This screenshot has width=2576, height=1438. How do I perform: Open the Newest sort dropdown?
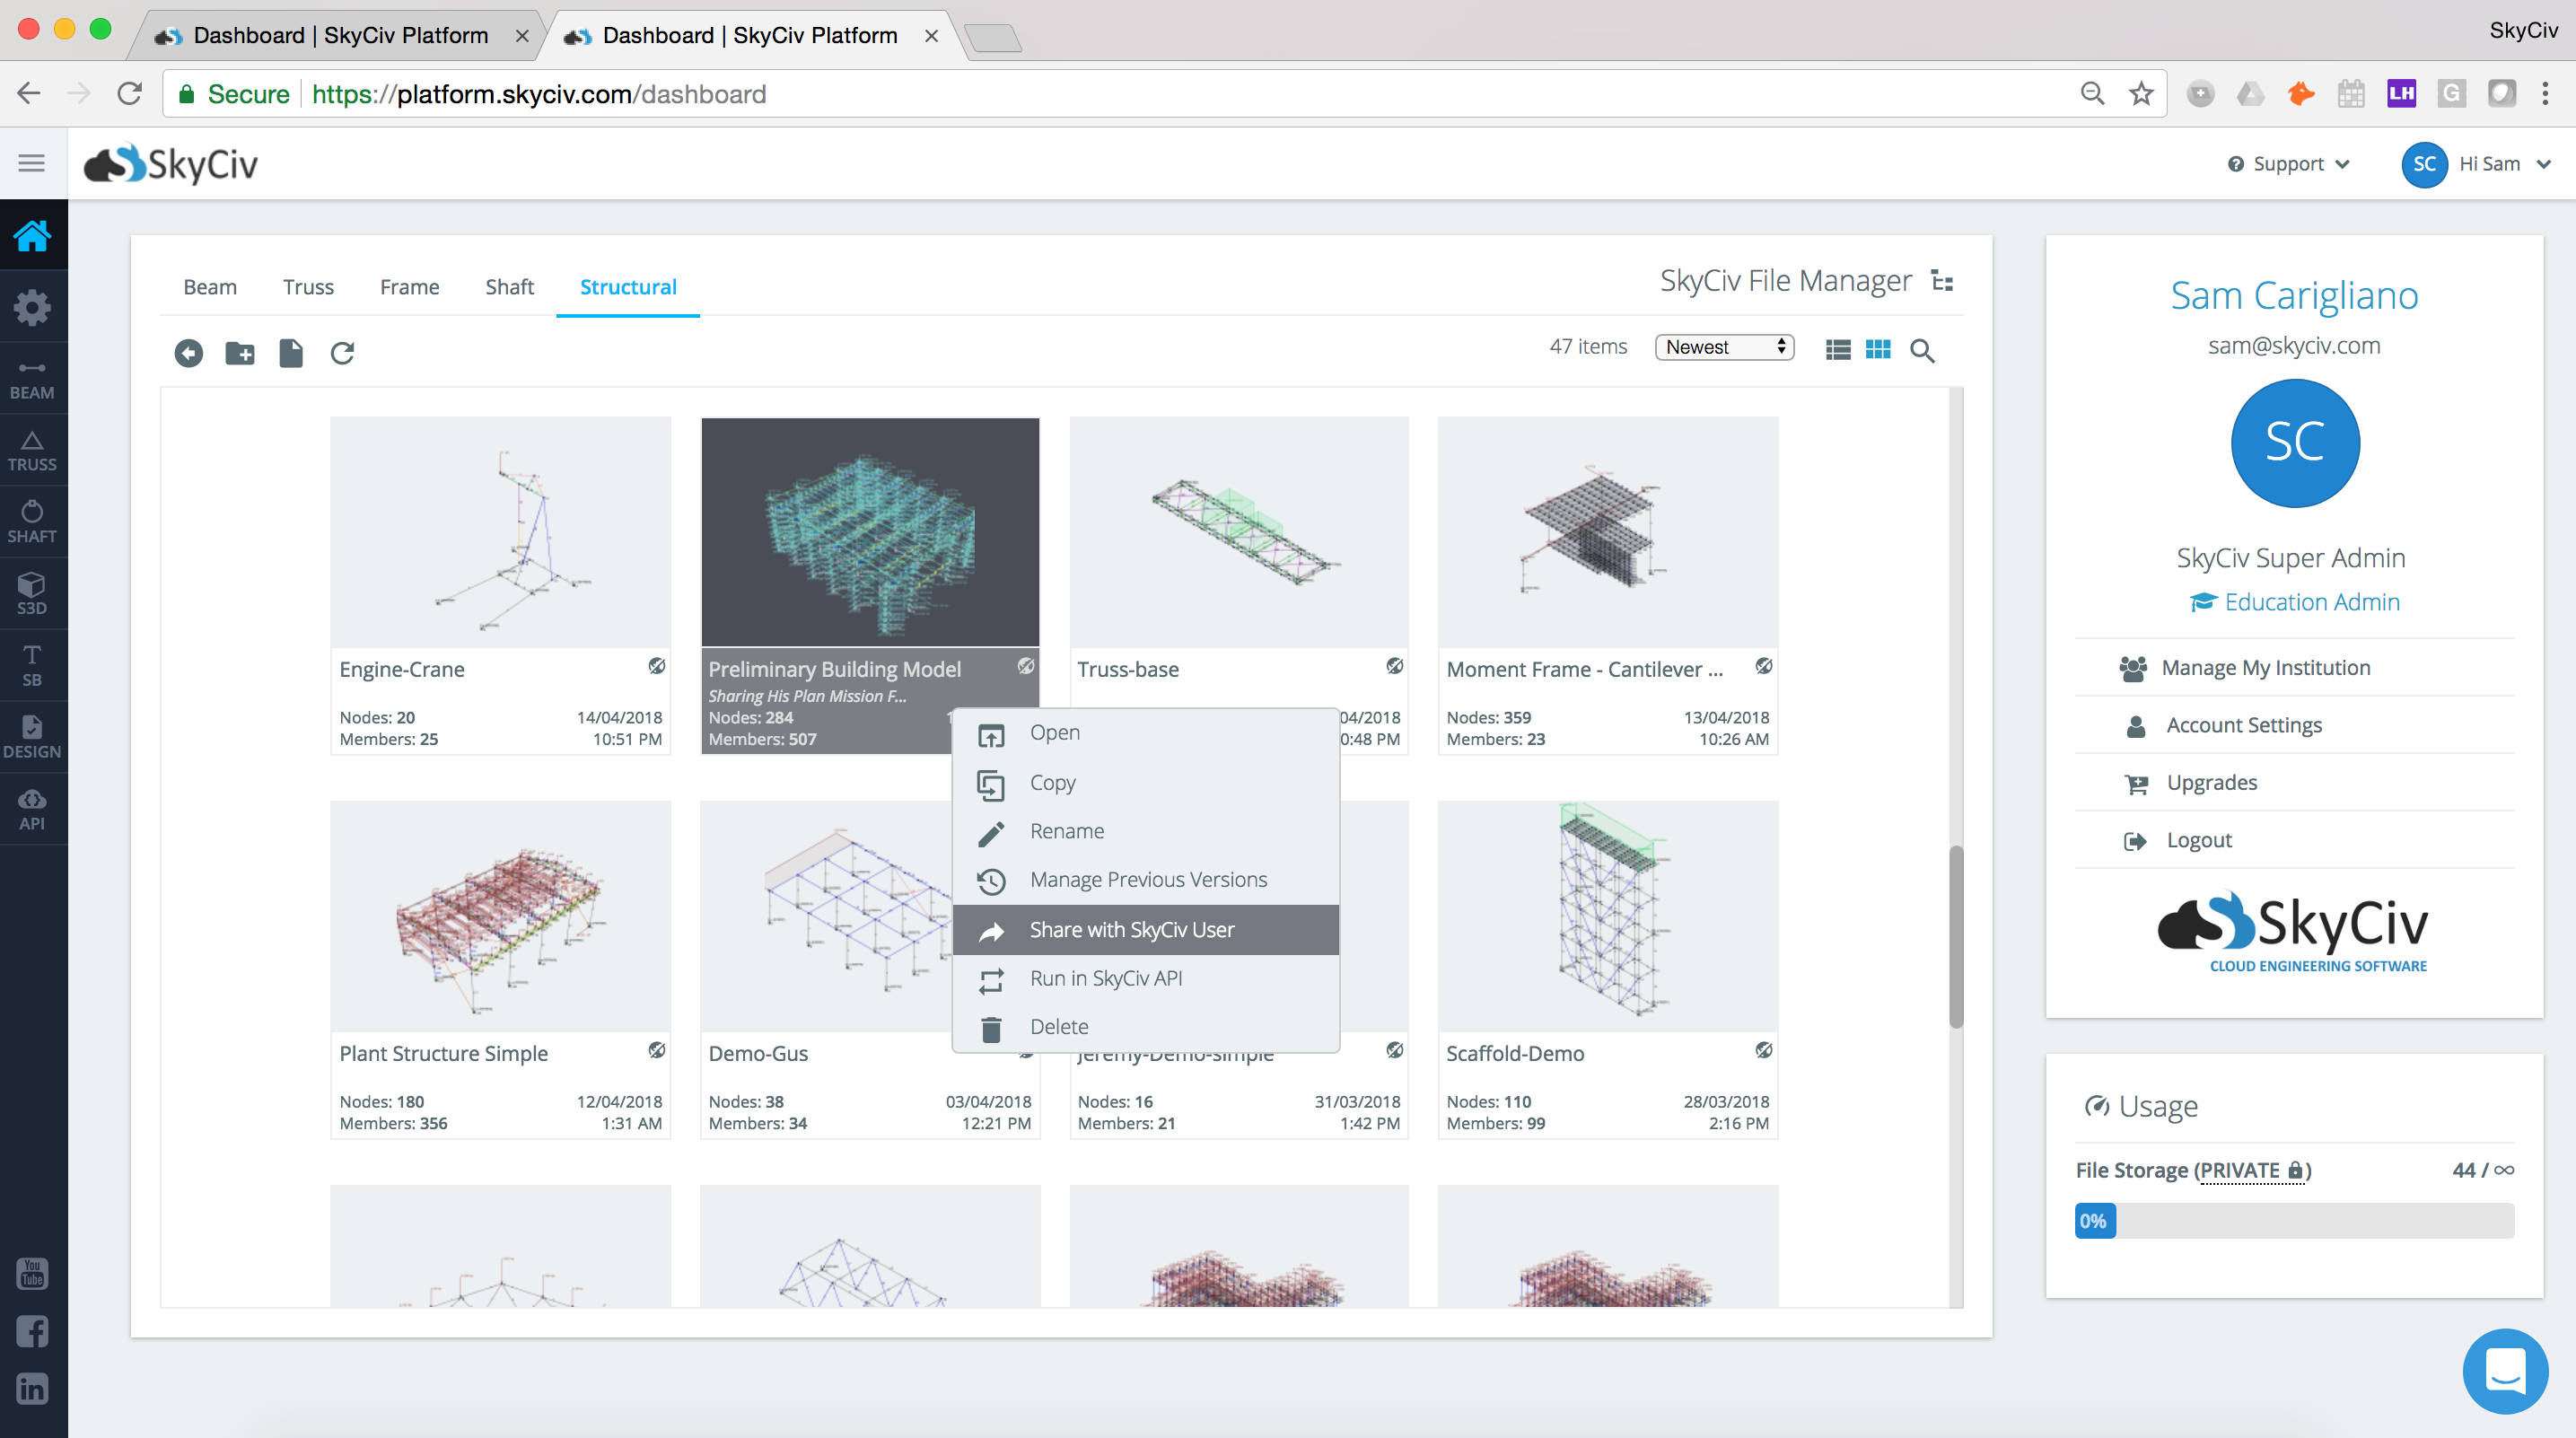[x=1724, y=347]
